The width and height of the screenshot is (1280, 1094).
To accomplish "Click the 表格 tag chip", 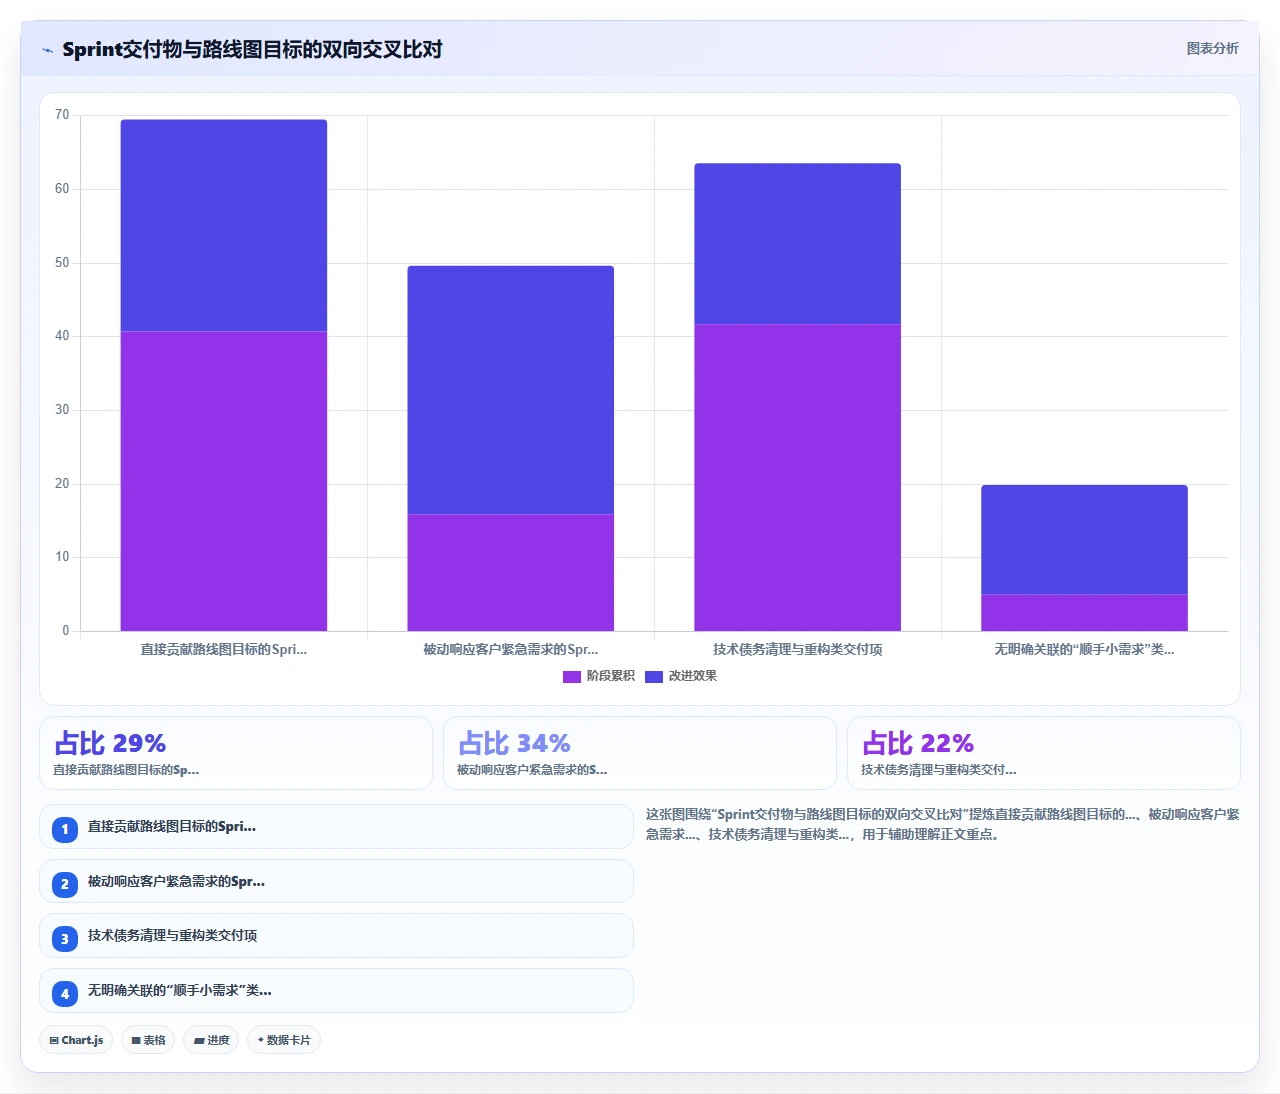I will (148, 1040).
